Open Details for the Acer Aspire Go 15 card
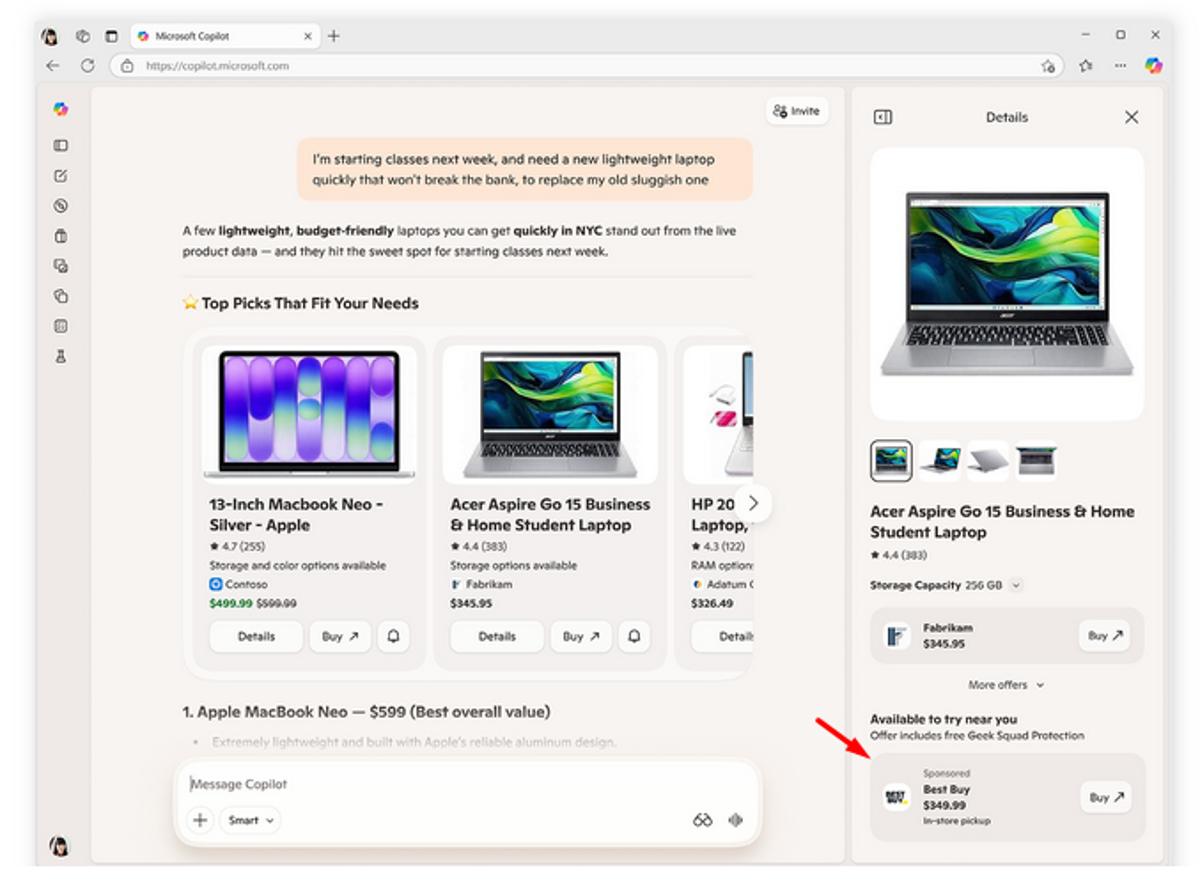1200x884 pixels. pos(497,636)
